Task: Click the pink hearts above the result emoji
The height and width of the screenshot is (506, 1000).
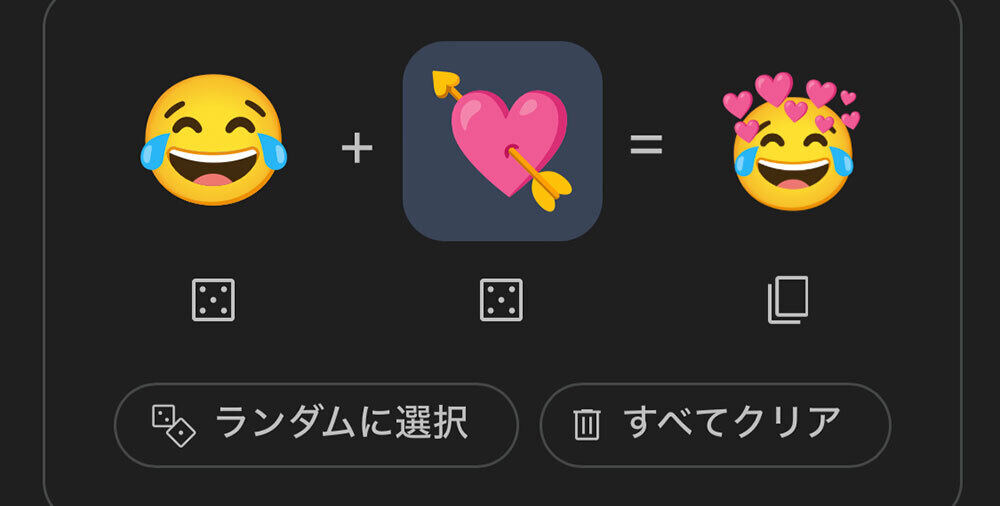Action: pos(791,103)
